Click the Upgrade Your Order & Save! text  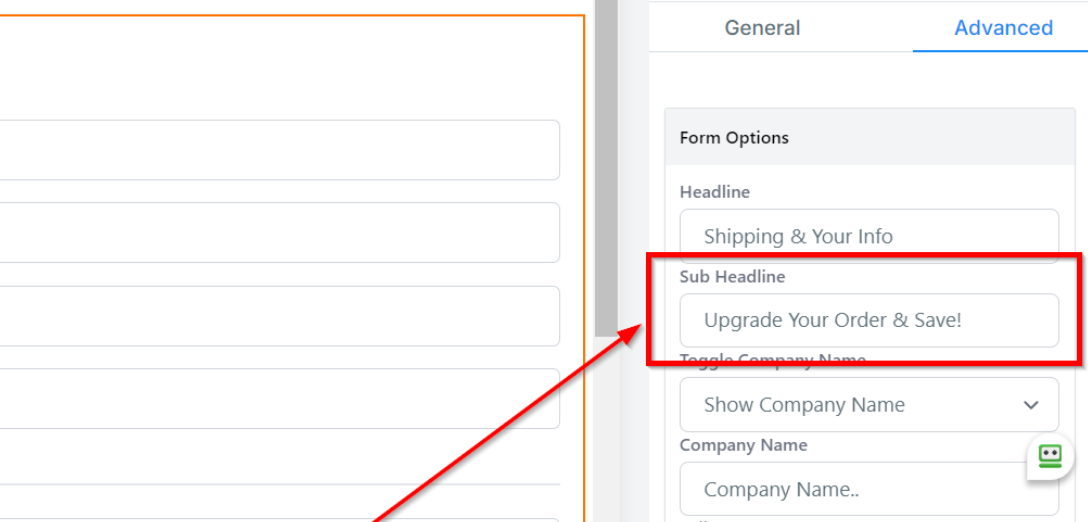click(832, 320)
